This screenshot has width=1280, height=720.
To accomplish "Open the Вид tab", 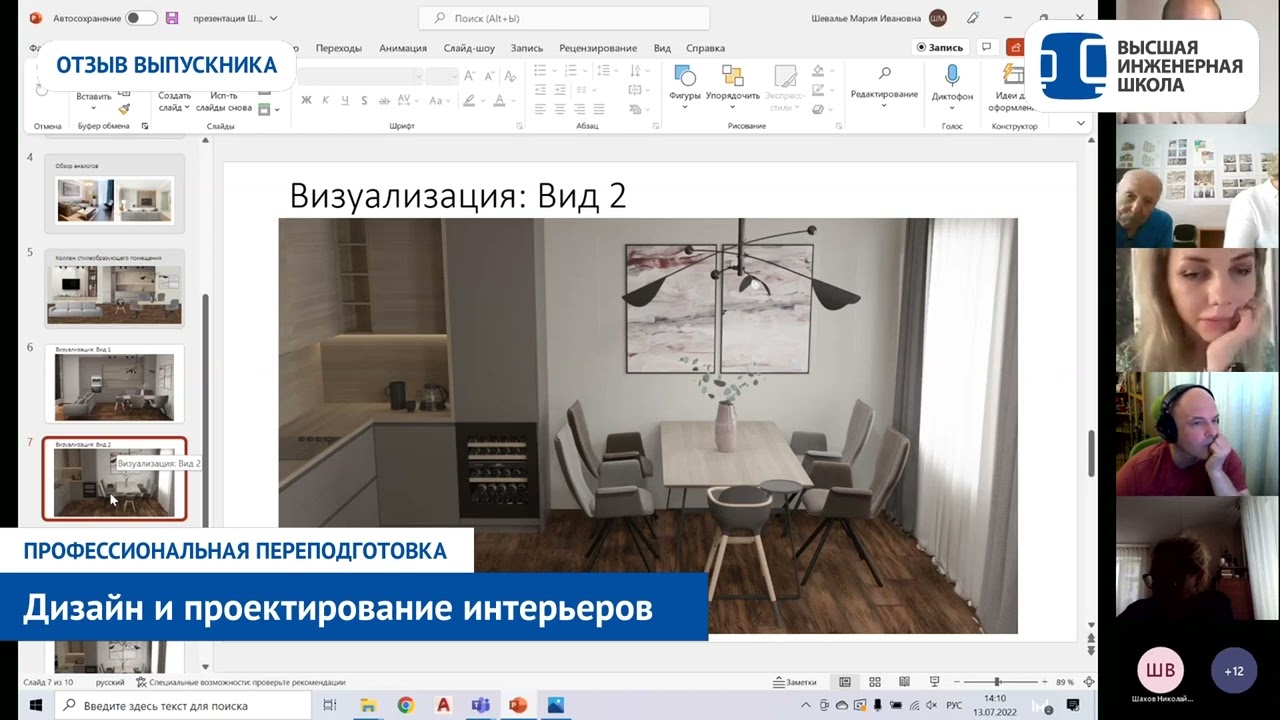I will (662, 48).
